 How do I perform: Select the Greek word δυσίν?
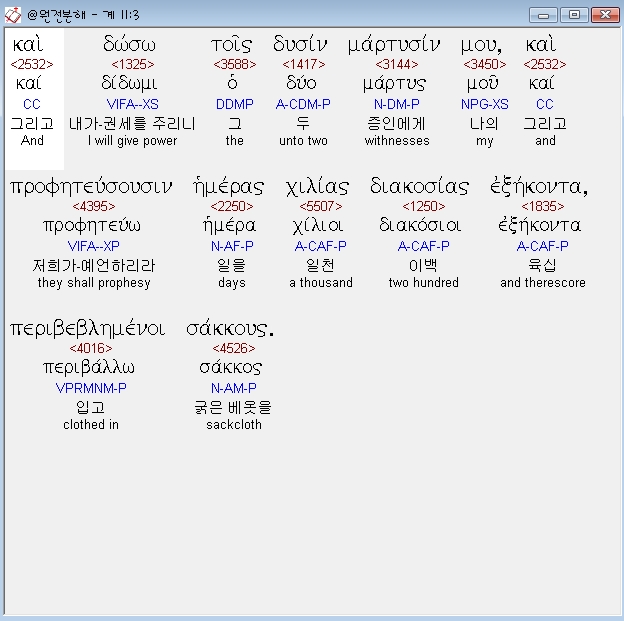coord(300,44)
